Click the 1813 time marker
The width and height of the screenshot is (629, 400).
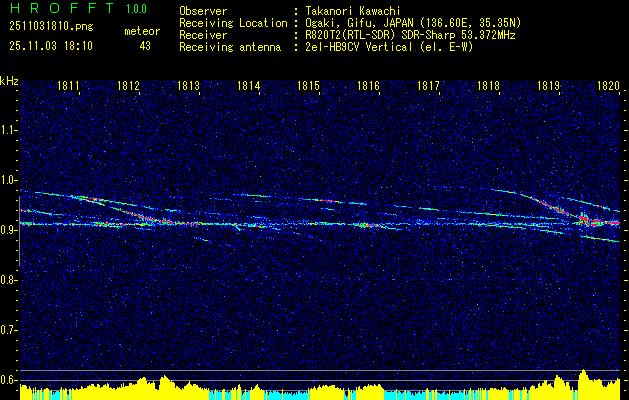(189, 85)
